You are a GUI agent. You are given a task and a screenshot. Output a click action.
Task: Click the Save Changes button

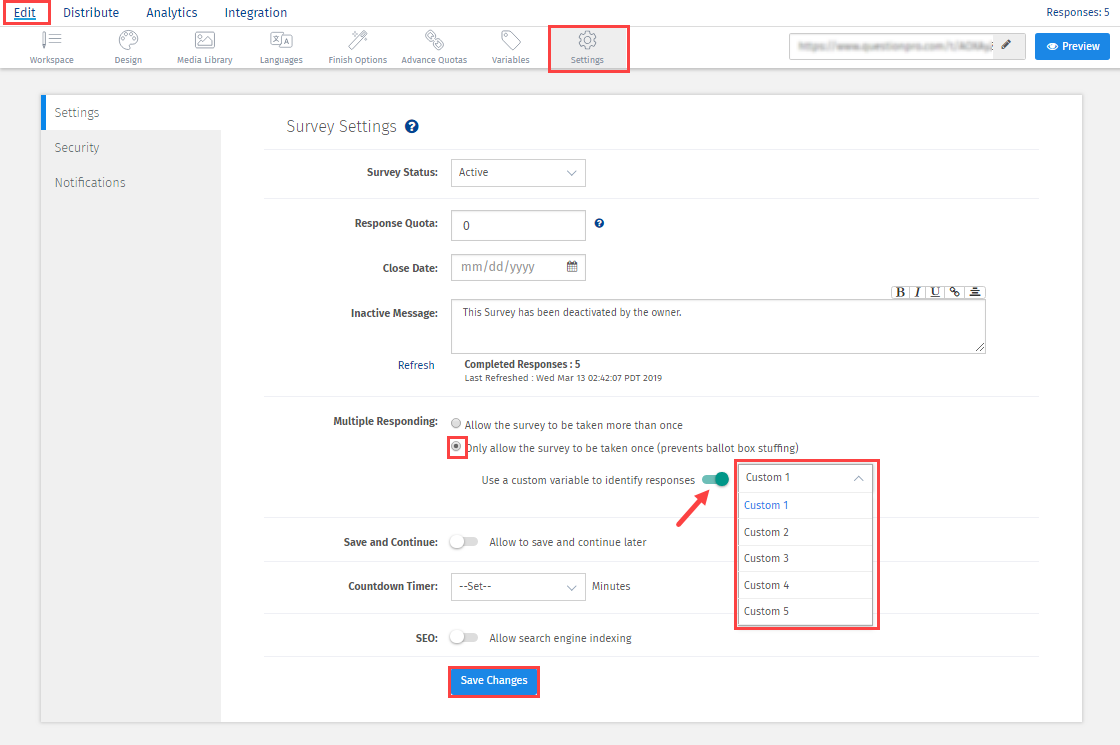coord(494,681)
